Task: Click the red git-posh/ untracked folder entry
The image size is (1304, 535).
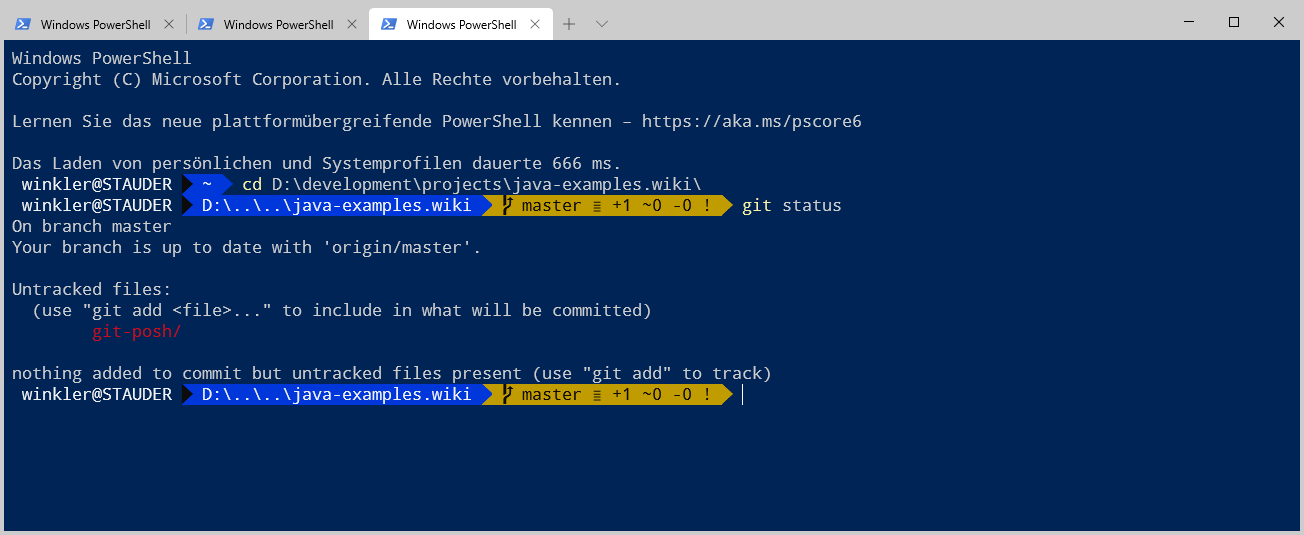Action: (x=136, y=331)
